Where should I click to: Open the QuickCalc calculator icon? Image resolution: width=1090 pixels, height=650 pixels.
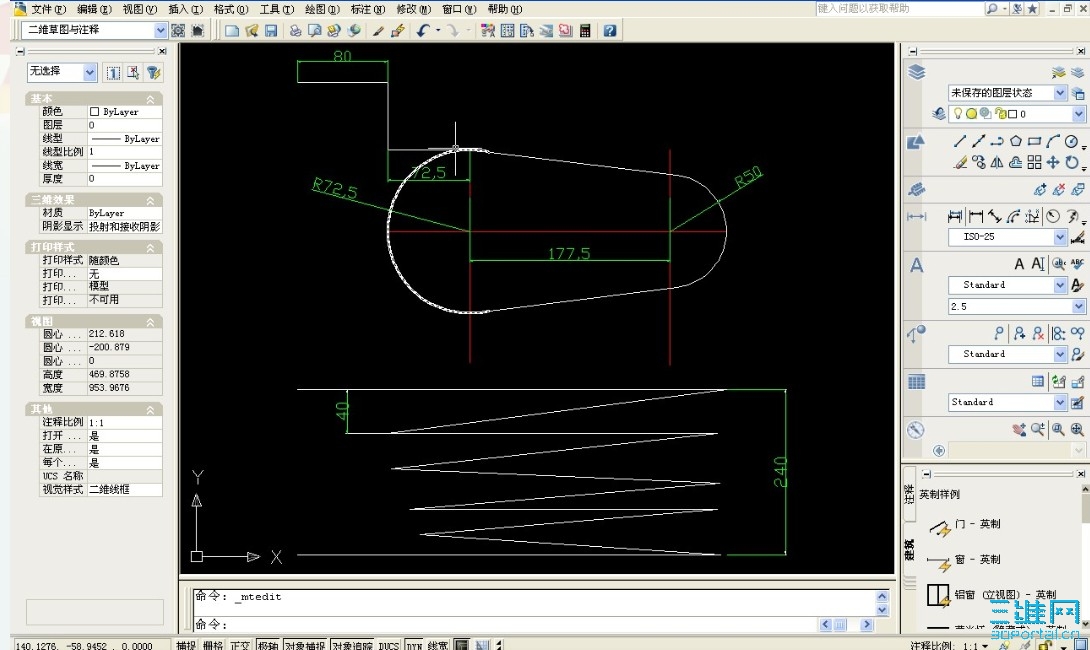coord(585,31)
